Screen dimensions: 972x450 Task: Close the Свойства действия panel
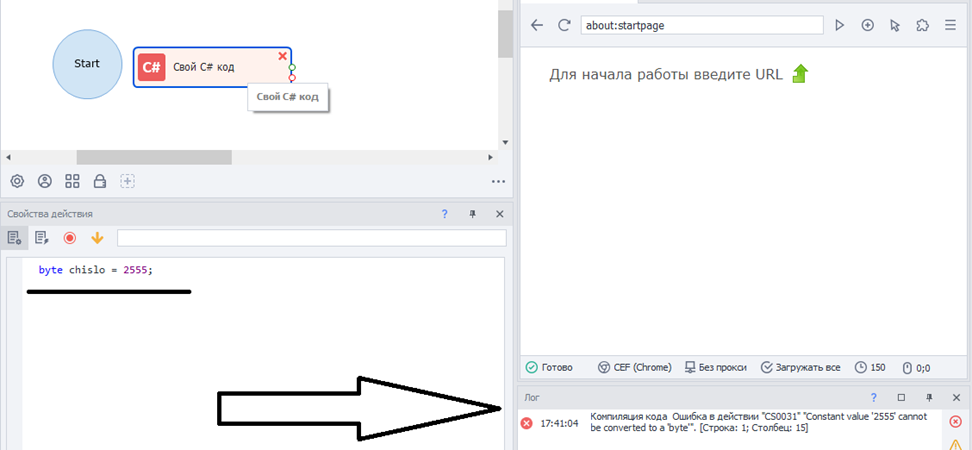[x=500, y=214]
